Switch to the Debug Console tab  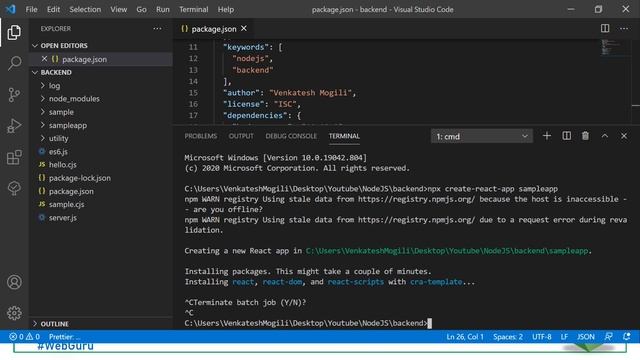coord(291,136)
